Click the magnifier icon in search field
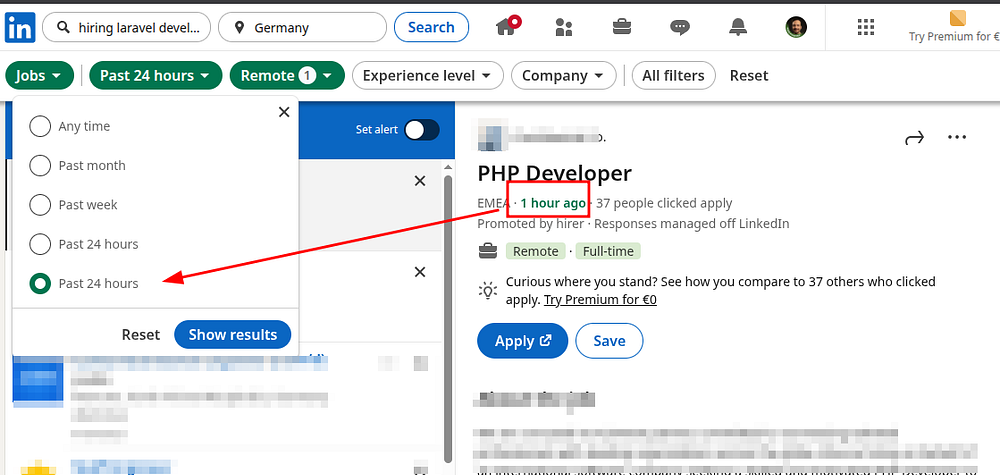This screenshot has height=475, width=1000. [62, 27]
